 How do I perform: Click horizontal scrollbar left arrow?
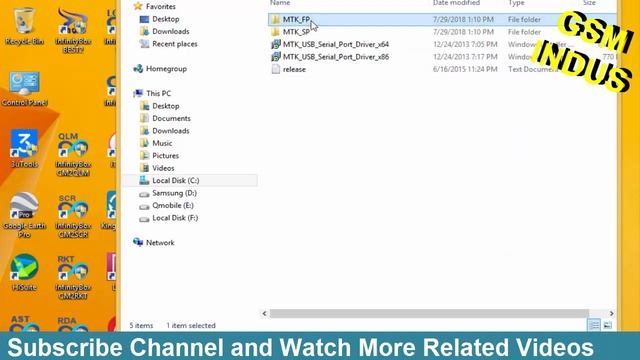point(264,313)
